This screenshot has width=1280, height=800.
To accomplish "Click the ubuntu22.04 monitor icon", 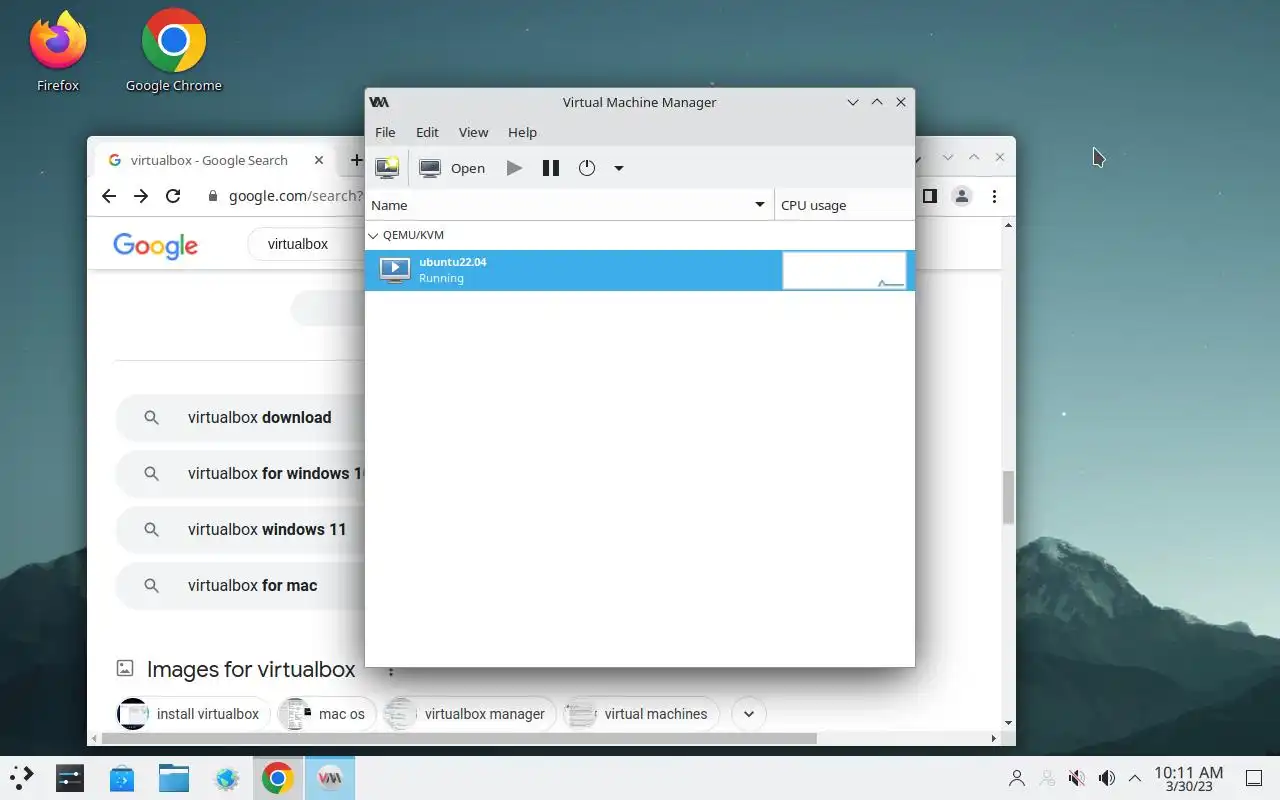I will click(x=395, y=270).
